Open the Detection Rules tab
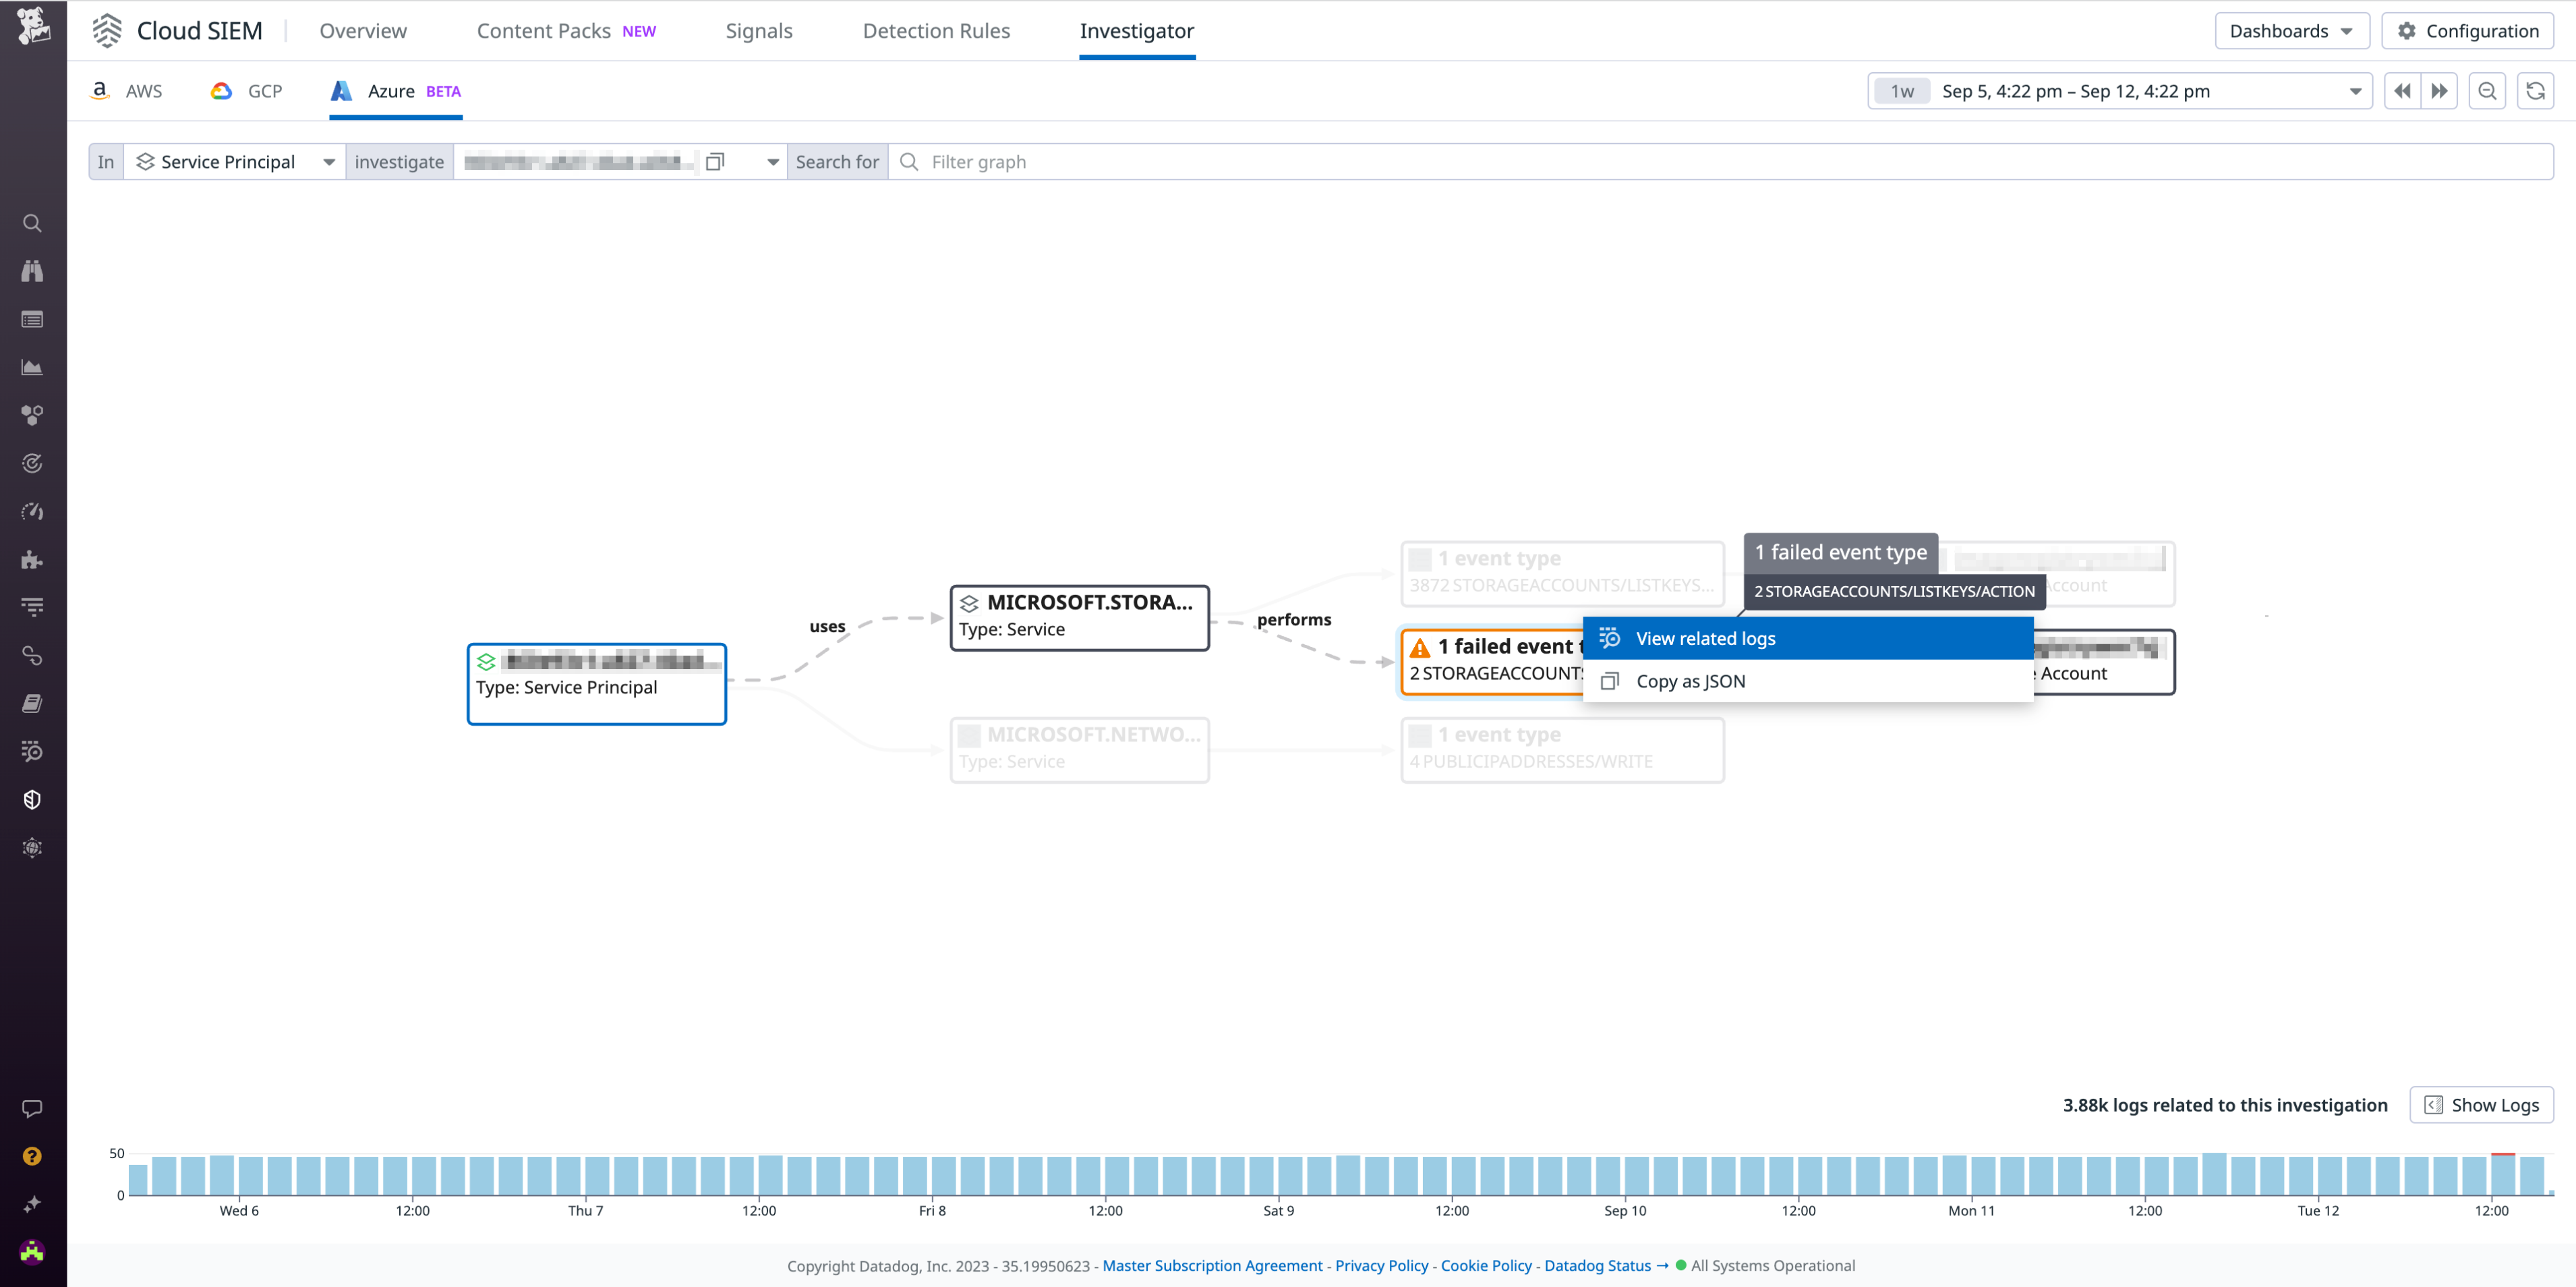 936,30
